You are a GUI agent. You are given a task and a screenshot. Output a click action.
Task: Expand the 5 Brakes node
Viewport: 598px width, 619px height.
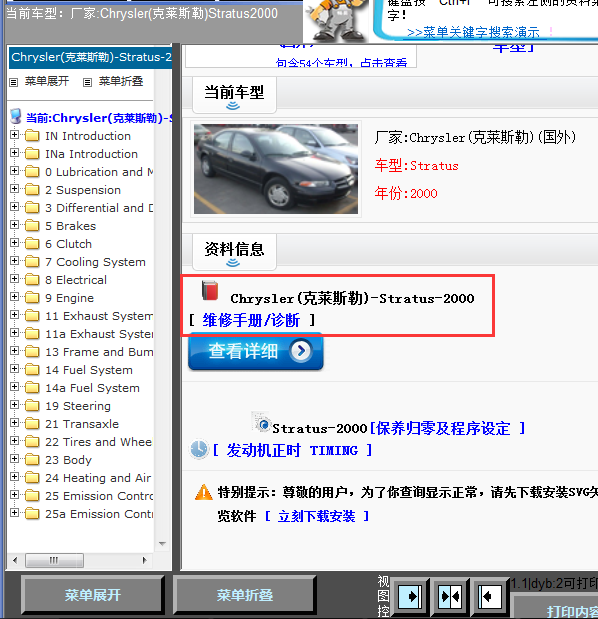coord(15,225)
